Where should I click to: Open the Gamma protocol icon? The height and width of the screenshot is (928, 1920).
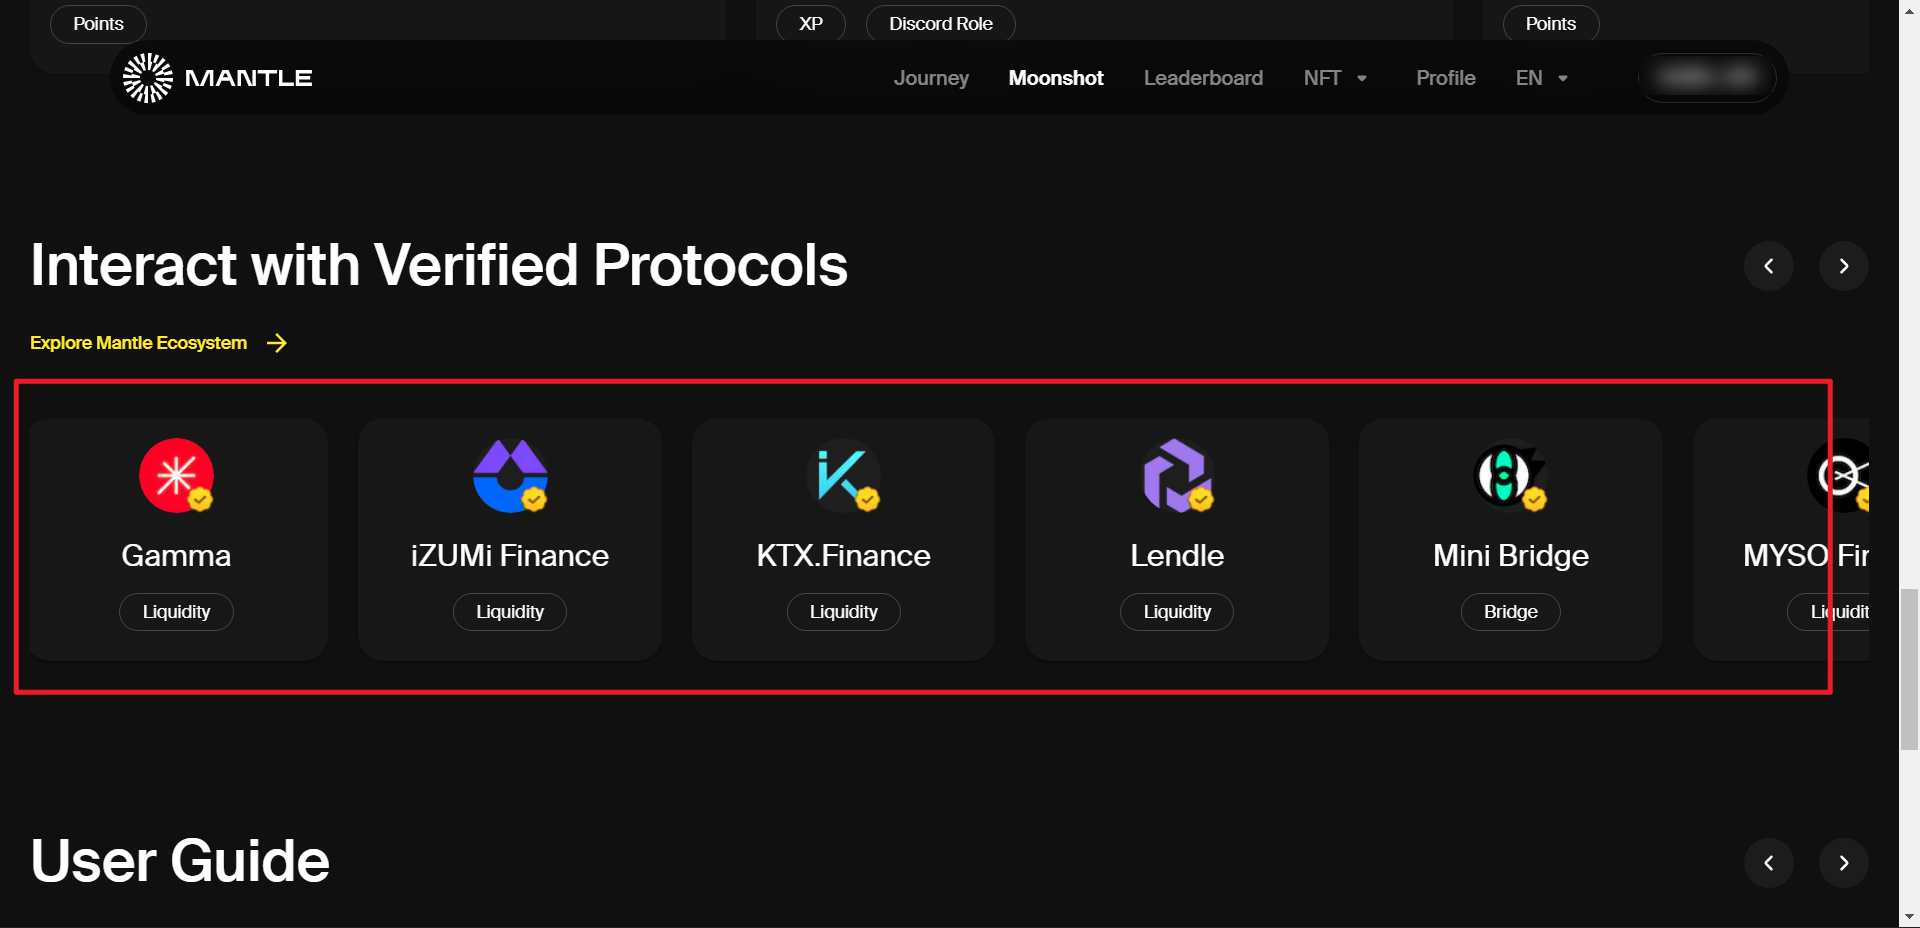click(x=176, y=476)
